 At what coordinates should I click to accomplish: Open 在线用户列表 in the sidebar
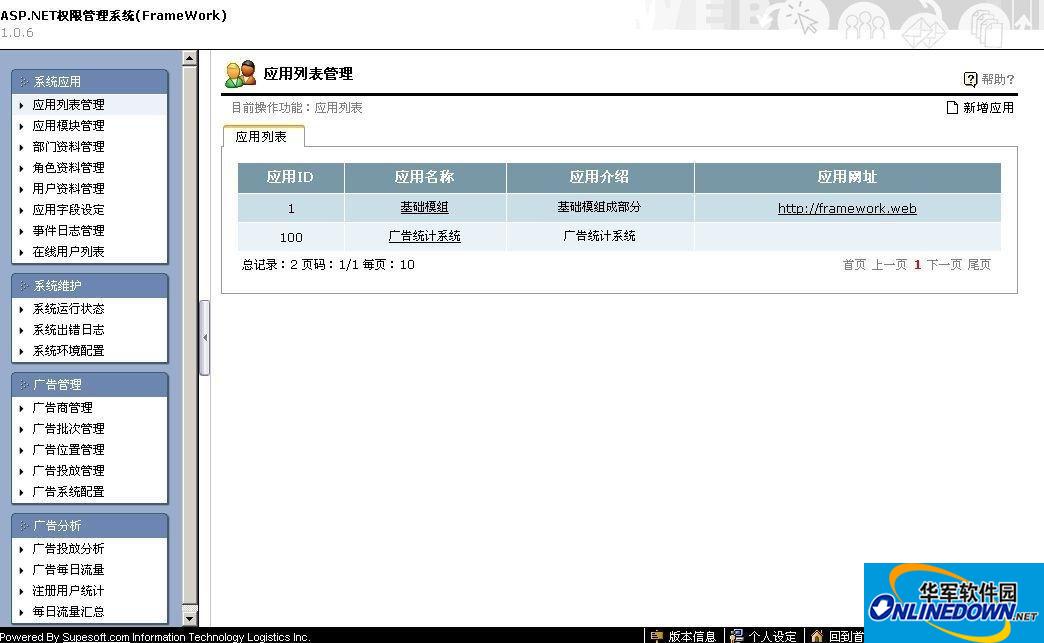[x=69, y=252]
